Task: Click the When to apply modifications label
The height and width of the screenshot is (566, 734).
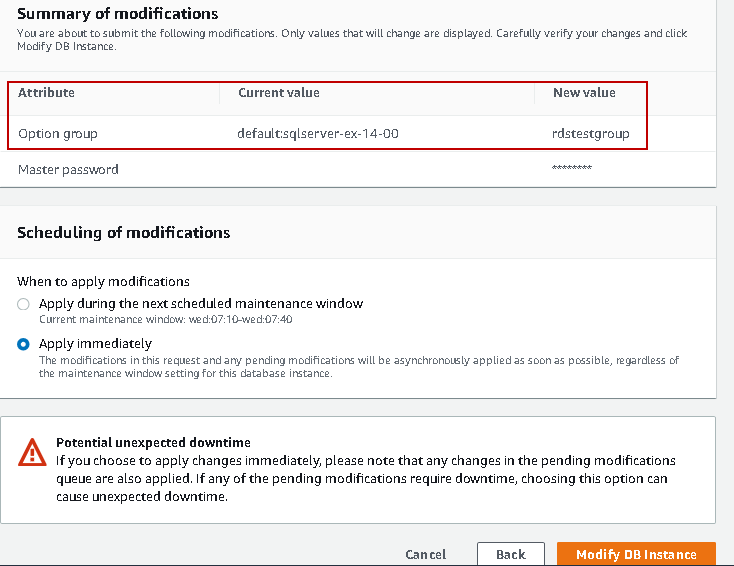Action: coord(104,282)
